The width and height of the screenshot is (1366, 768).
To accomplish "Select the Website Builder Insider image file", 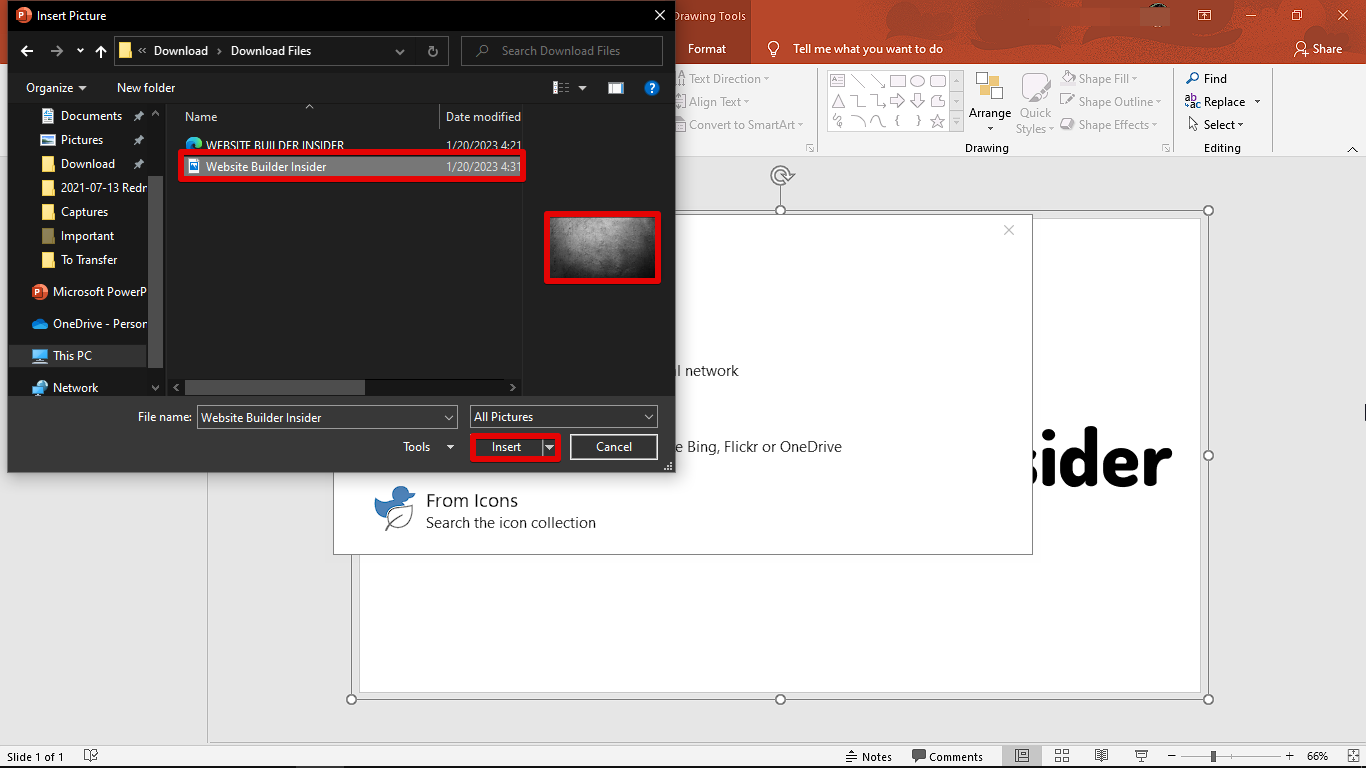I will (266, 167).
